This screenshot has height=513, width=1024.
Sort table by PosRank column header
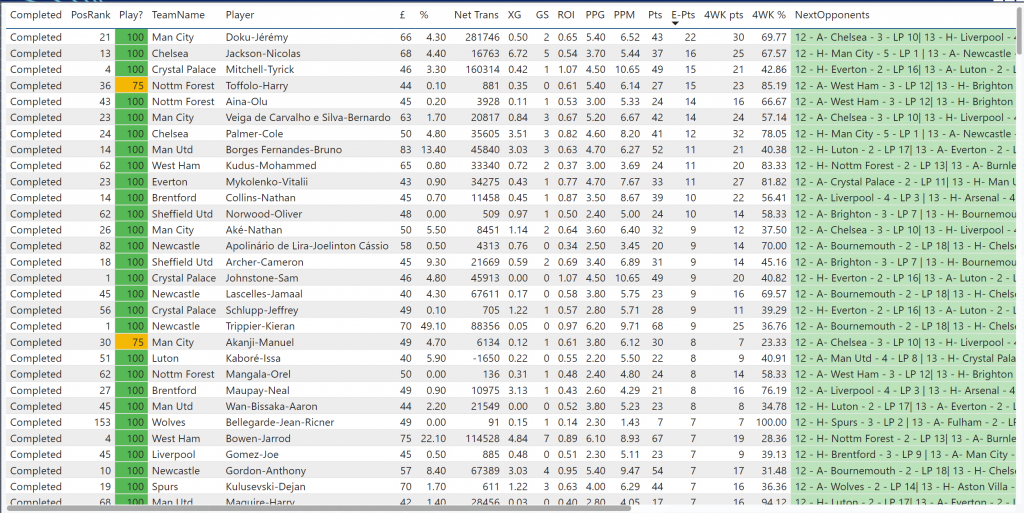91,15
